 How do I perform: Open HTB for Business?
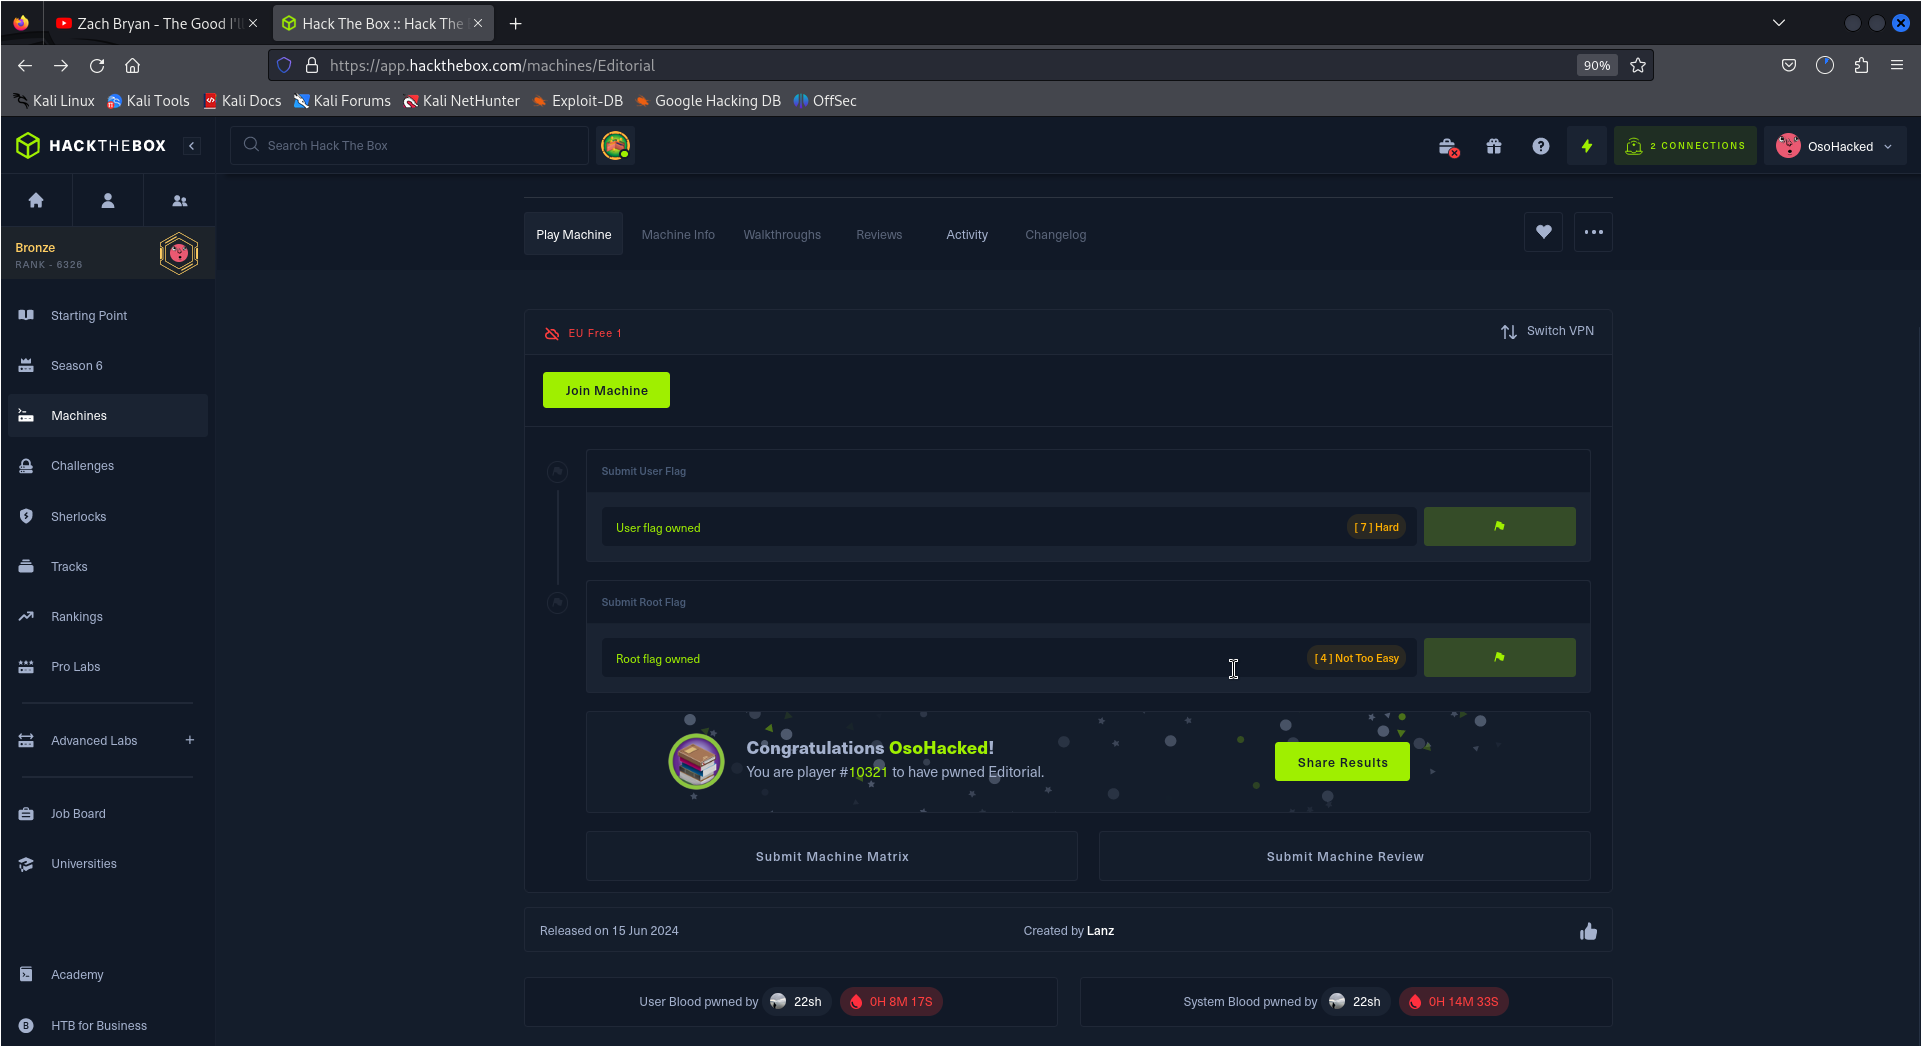point(108,1026)
